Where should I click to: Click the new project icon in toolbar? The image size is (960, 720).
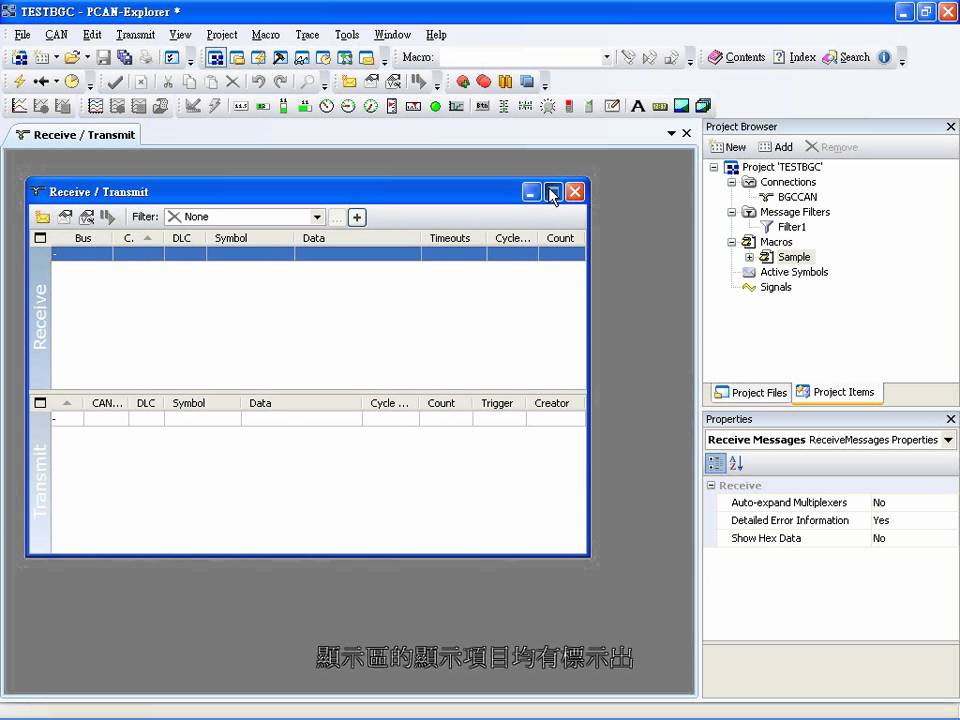pos(20,58)
